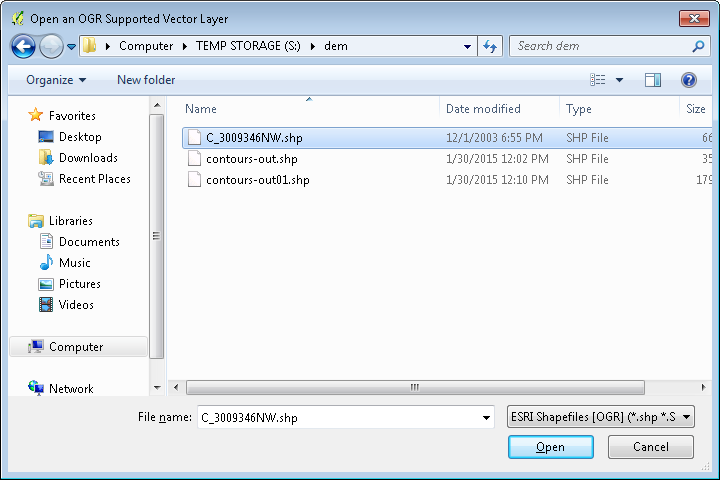Click the New folder button
The height and width of the screenshot is (480, 720).
[x=146, y=80]
